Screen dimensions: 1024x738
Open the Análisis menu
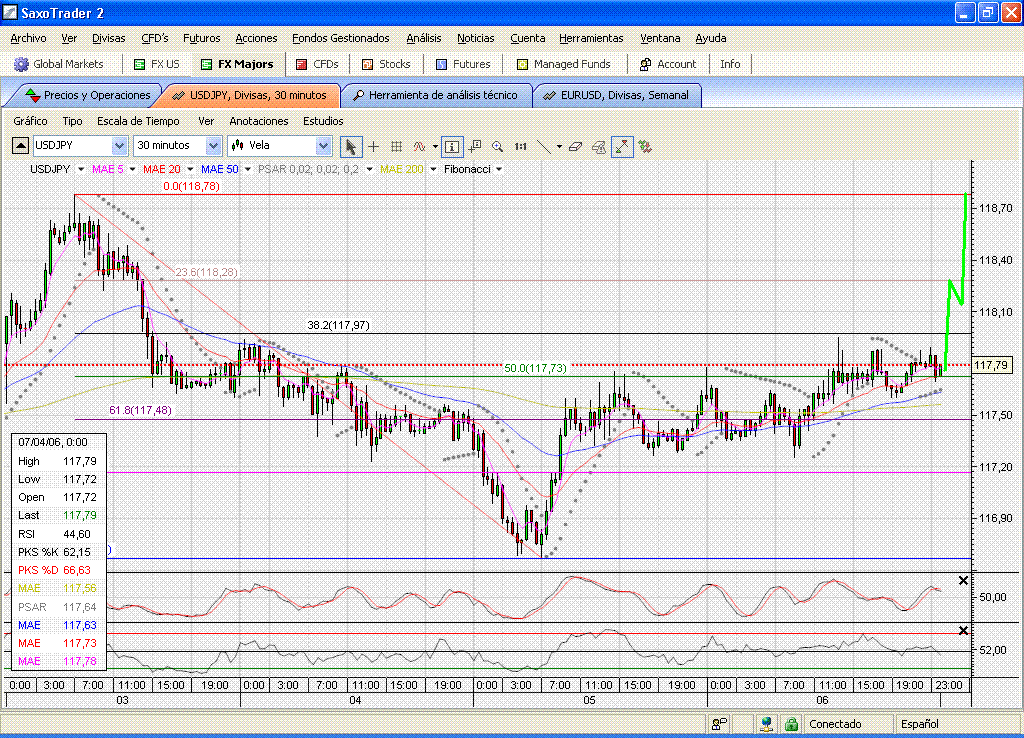(x=424, y=39)
